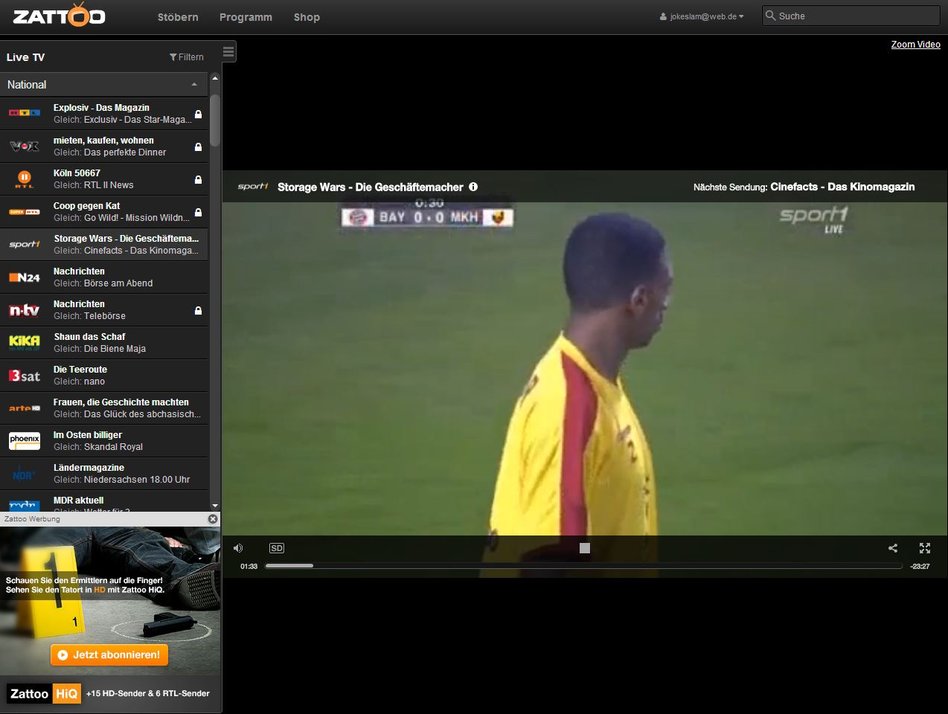Click down arrow on channel list scrollbar
The width and height of the screenshot is (948, 714).
215,505
